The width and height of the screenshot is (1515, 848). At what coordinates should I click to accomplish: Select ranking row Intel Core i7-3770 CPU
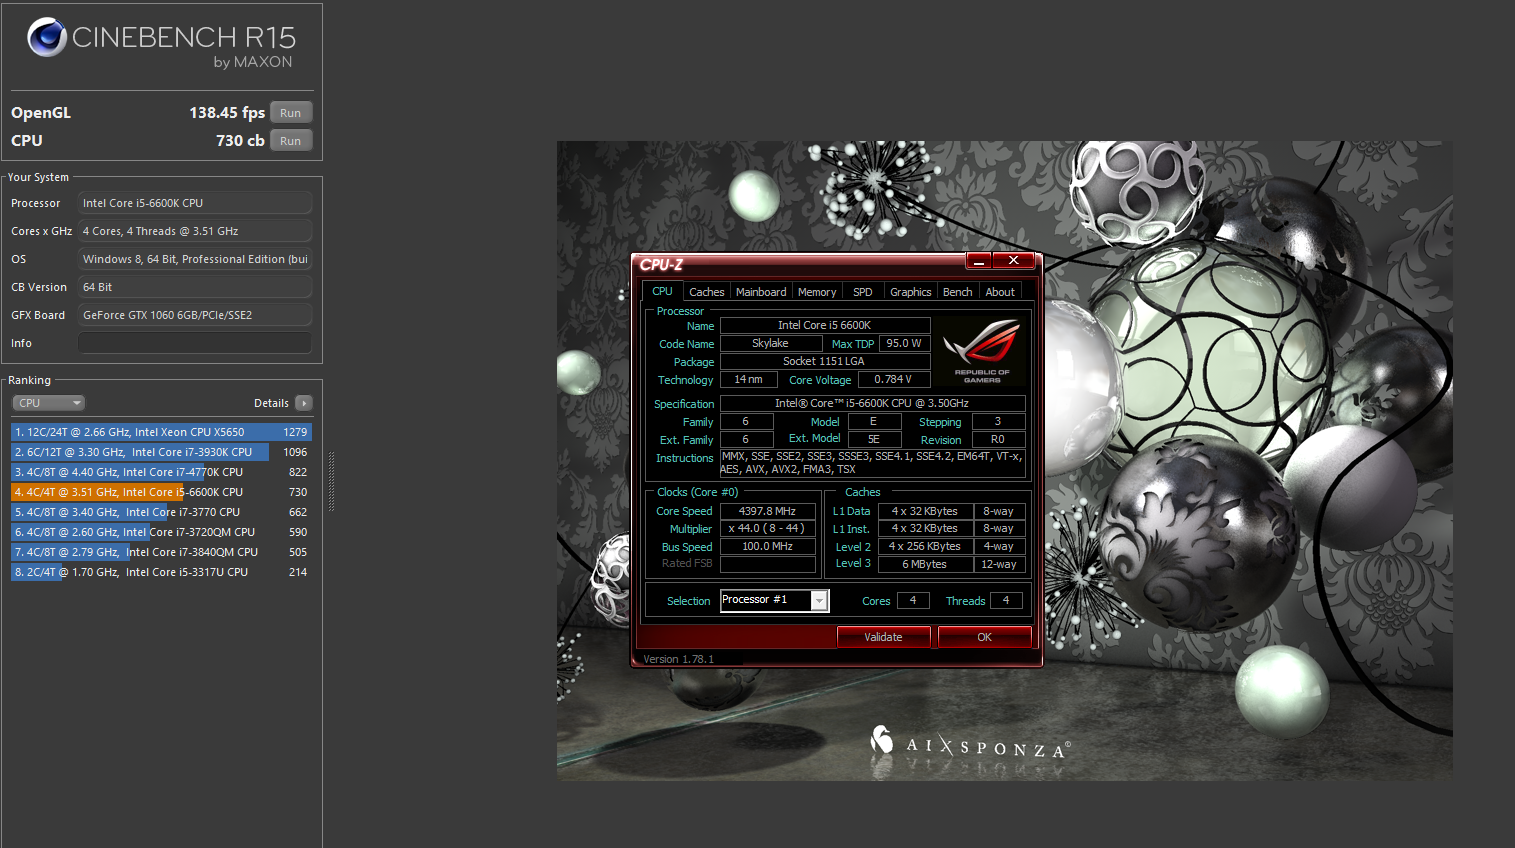click(x=161, y=512)
